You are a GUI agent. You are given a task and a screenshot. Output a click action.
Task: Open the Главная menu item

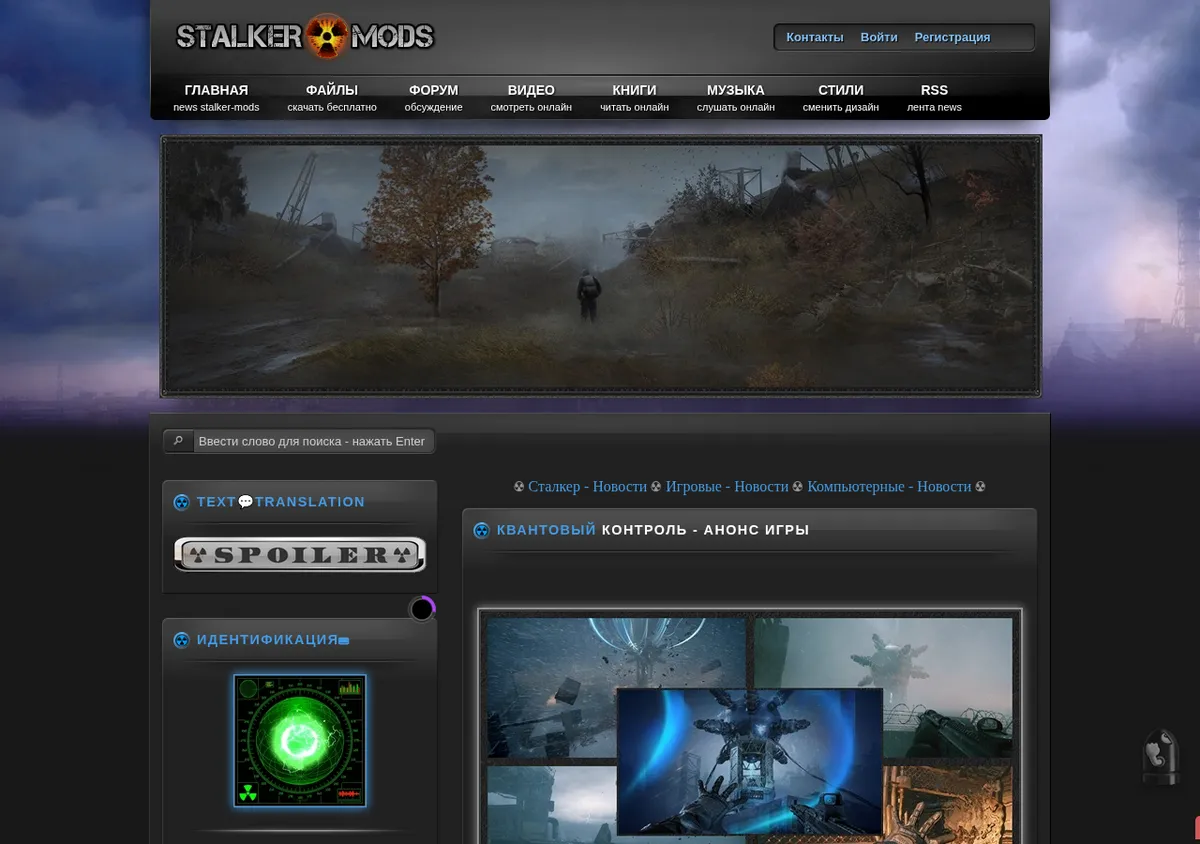(x=216, y=97)
